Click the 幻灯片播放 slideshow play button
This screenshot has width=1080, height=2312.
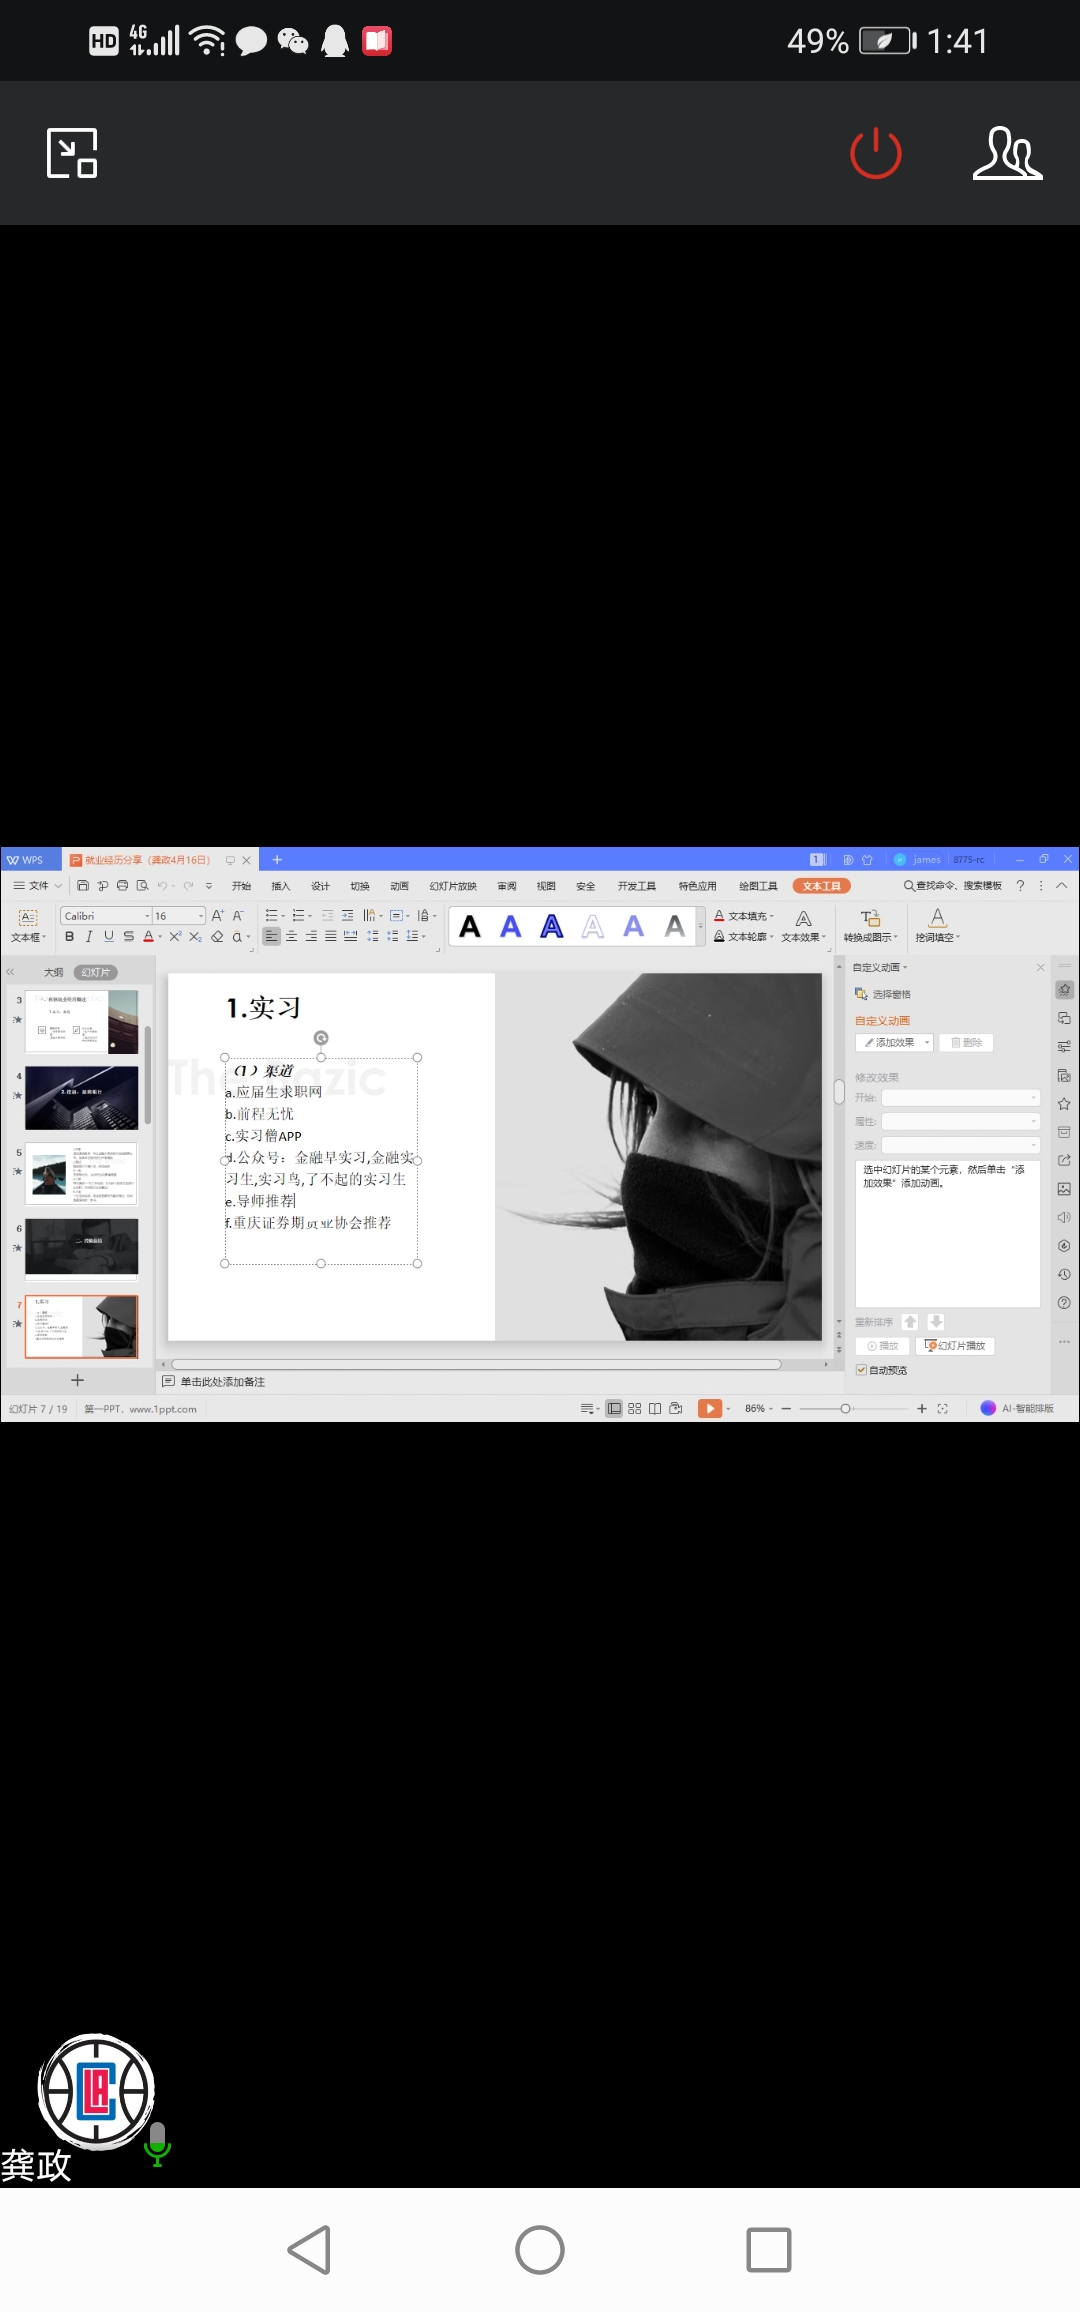(955, 1346)
